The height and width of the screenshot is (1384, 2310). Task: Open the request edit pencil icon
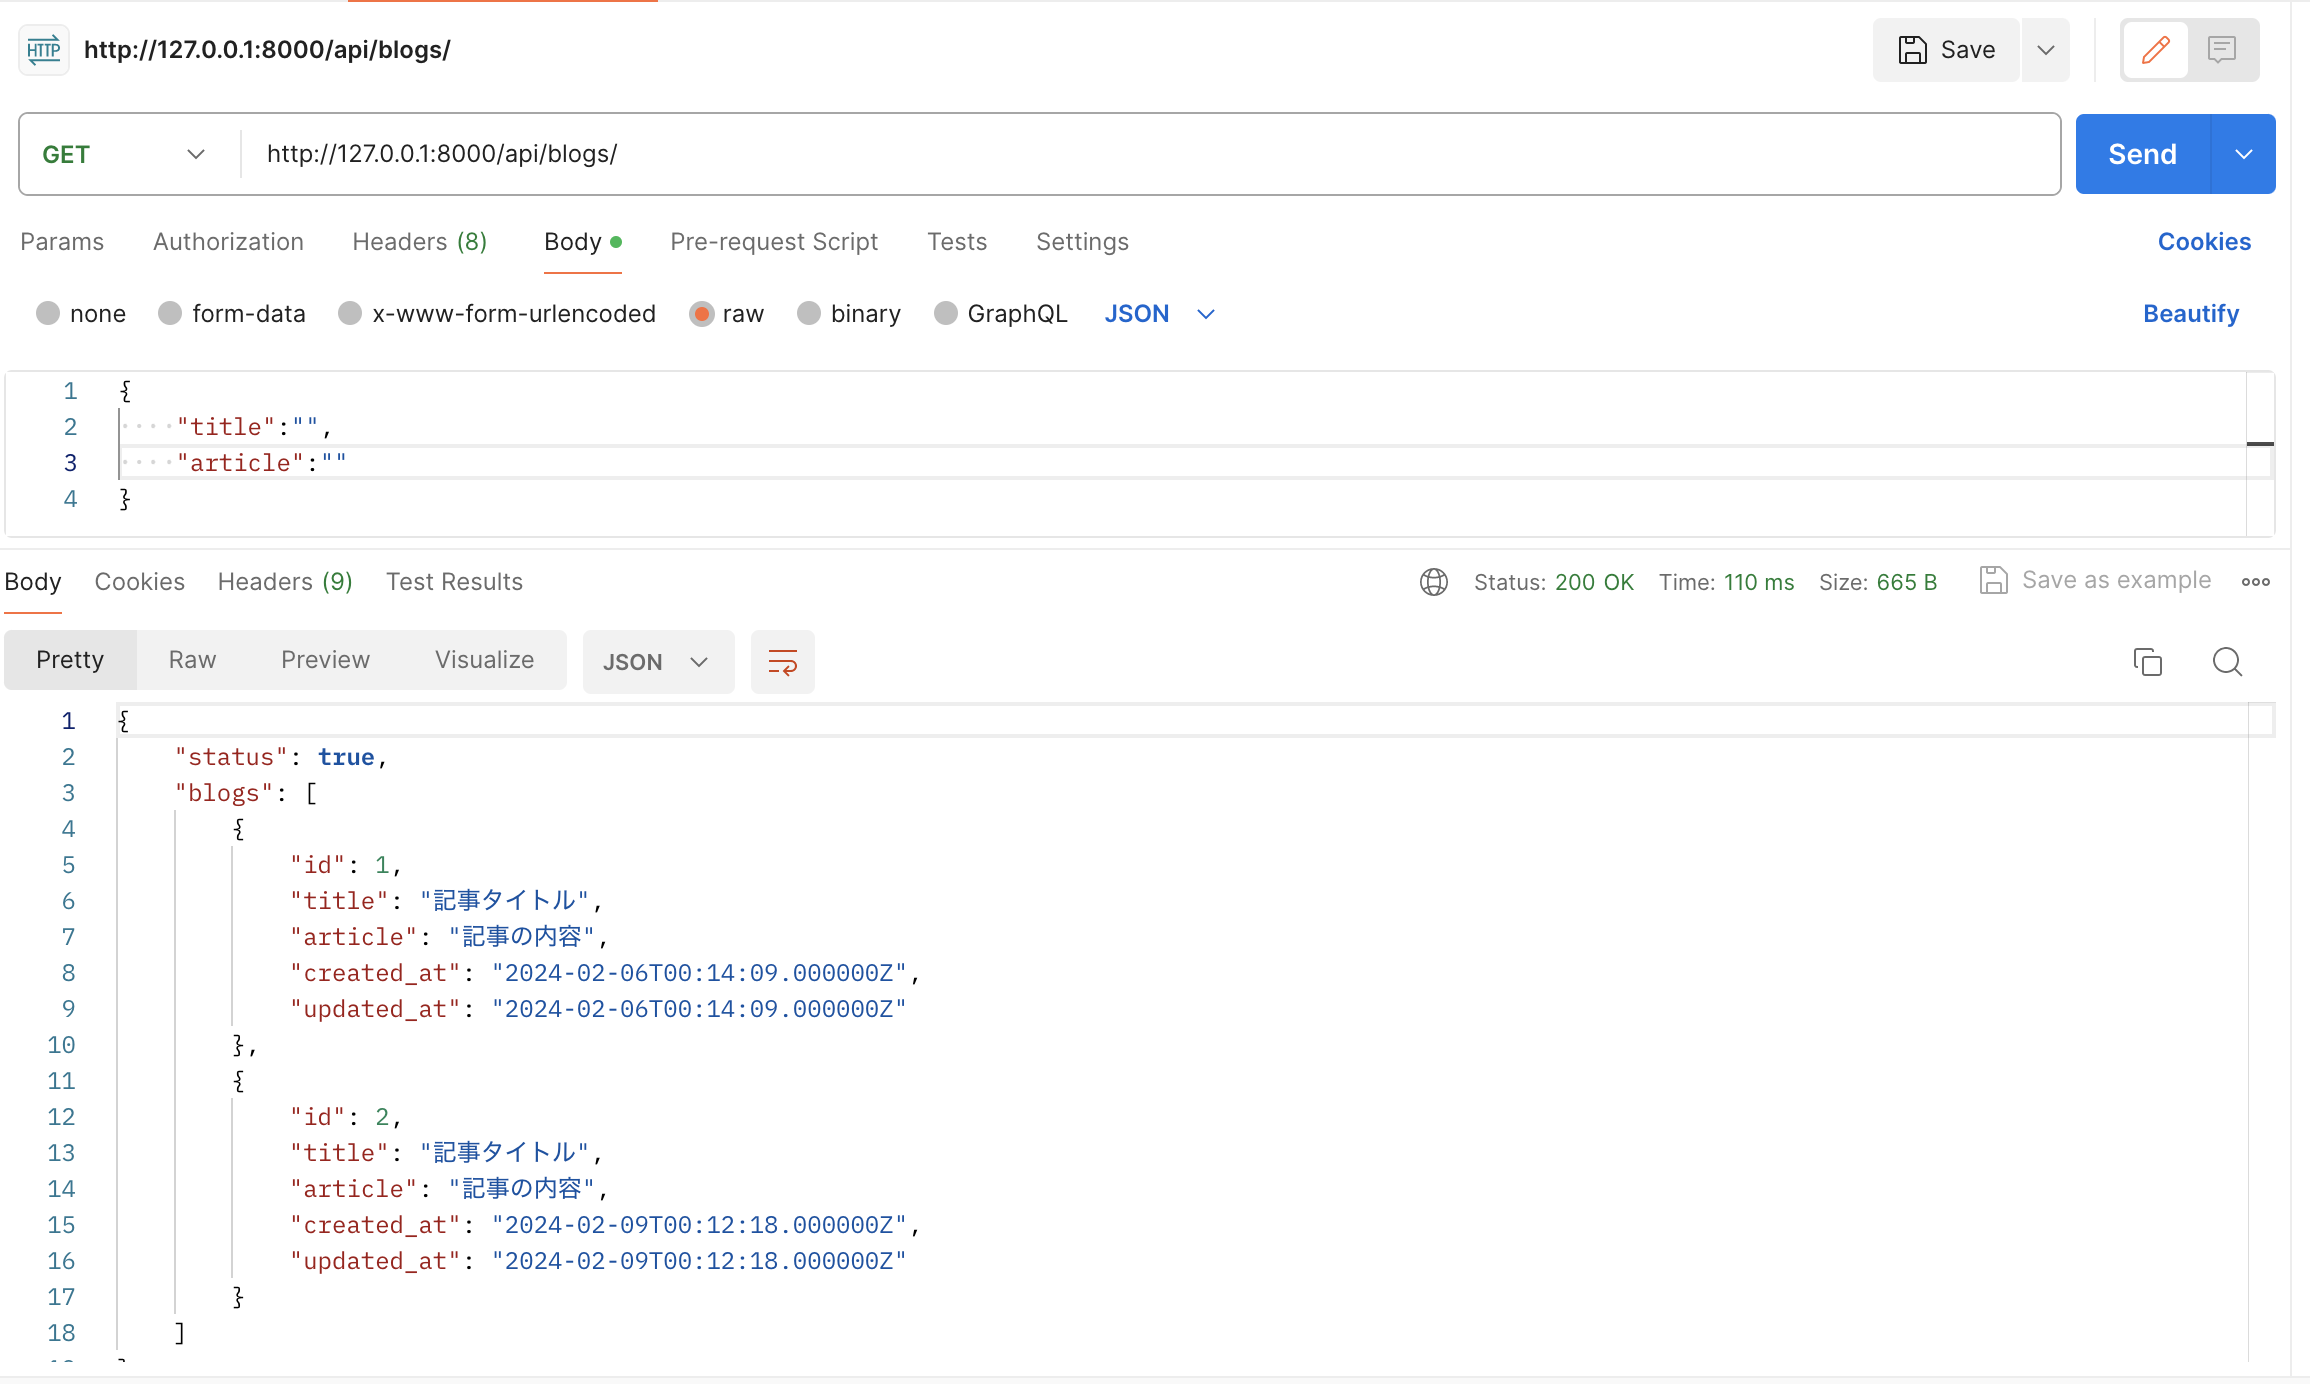(2155, 49)
